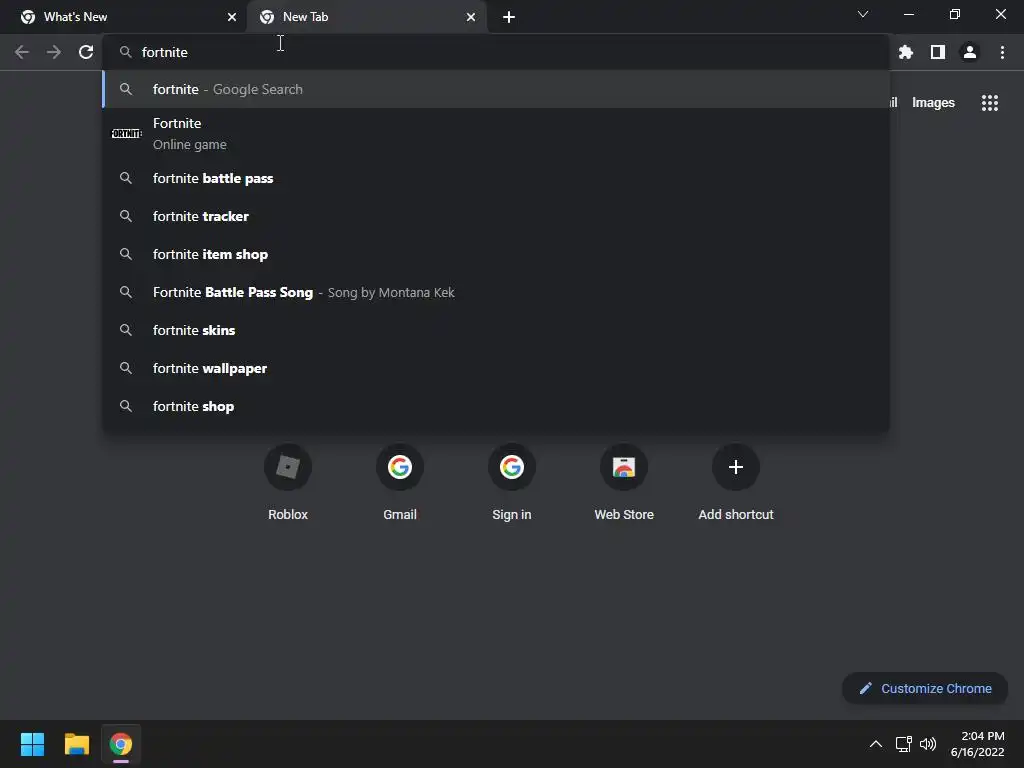Click the Chrome taskbar icon
Screen dimensions: 1024x768
pyautogui.click(x=121, y=744)
